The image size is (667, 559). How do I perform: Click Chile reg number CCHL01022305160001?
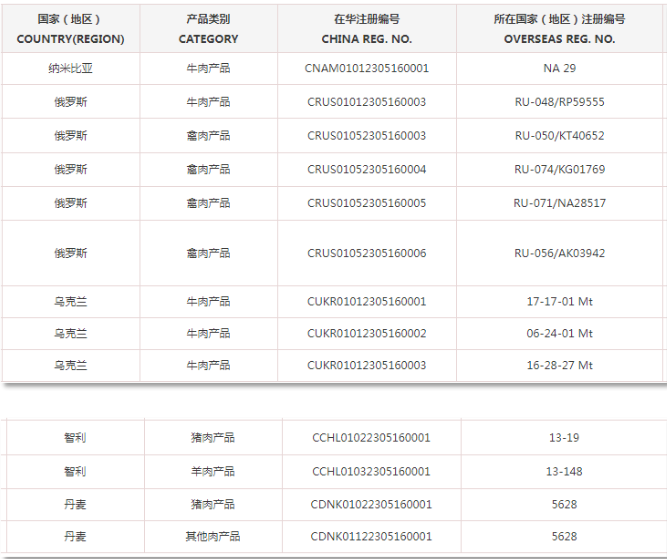click(x=371, y=437)
